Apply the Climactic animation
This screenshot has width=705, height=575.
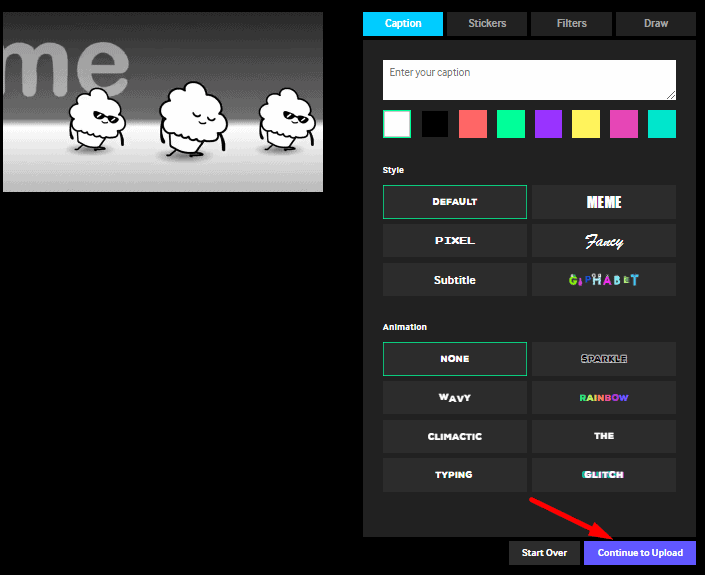click(455, 436)
